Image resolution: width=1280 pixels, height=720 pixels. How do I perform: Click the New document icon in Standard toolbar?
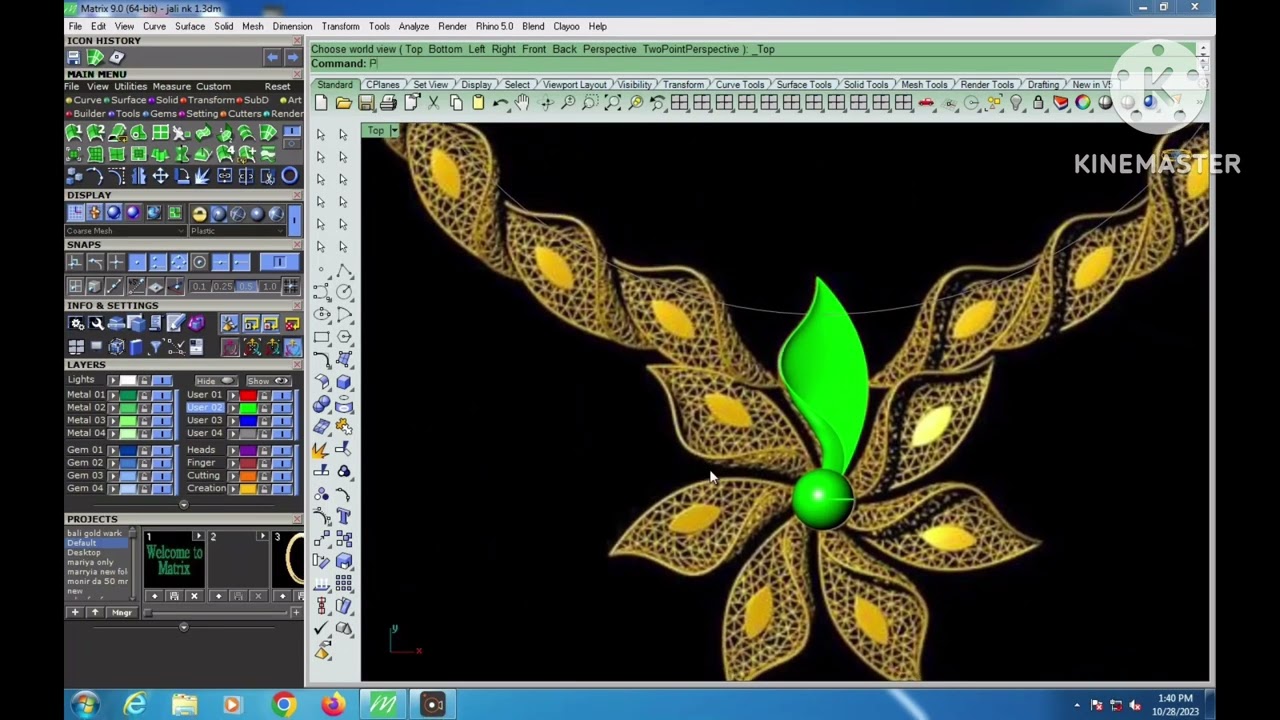click(321, 103)
